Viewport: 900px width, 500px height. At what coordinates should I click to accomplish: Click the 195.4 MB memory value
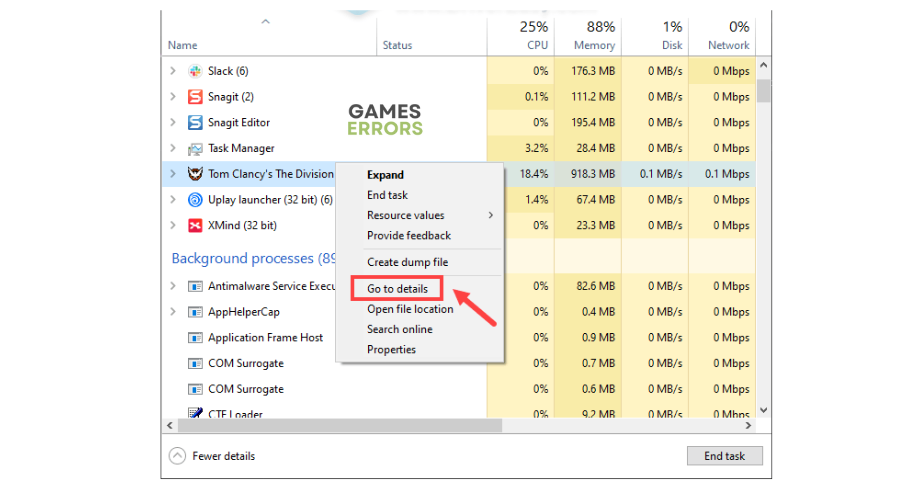[x=593, y=123]
